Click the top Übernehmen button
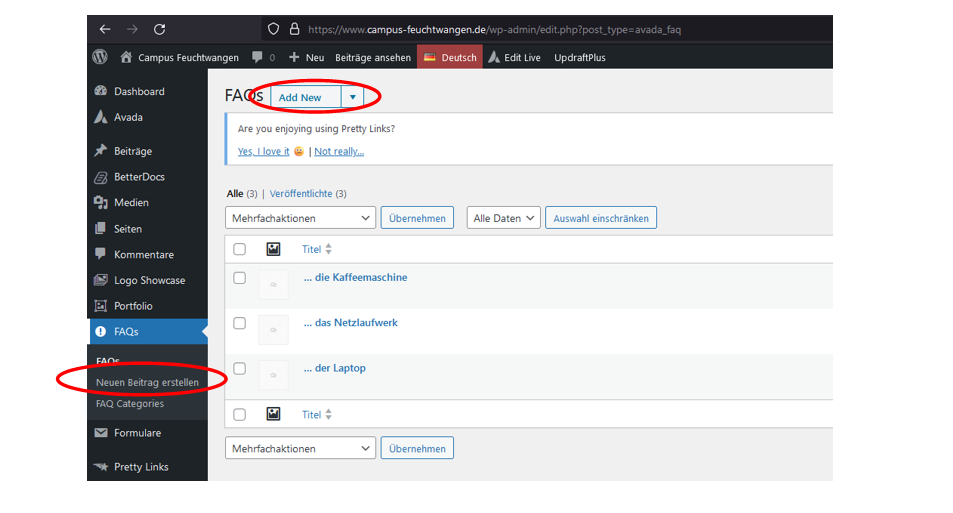953x513 pixels. tap(417, 218)
